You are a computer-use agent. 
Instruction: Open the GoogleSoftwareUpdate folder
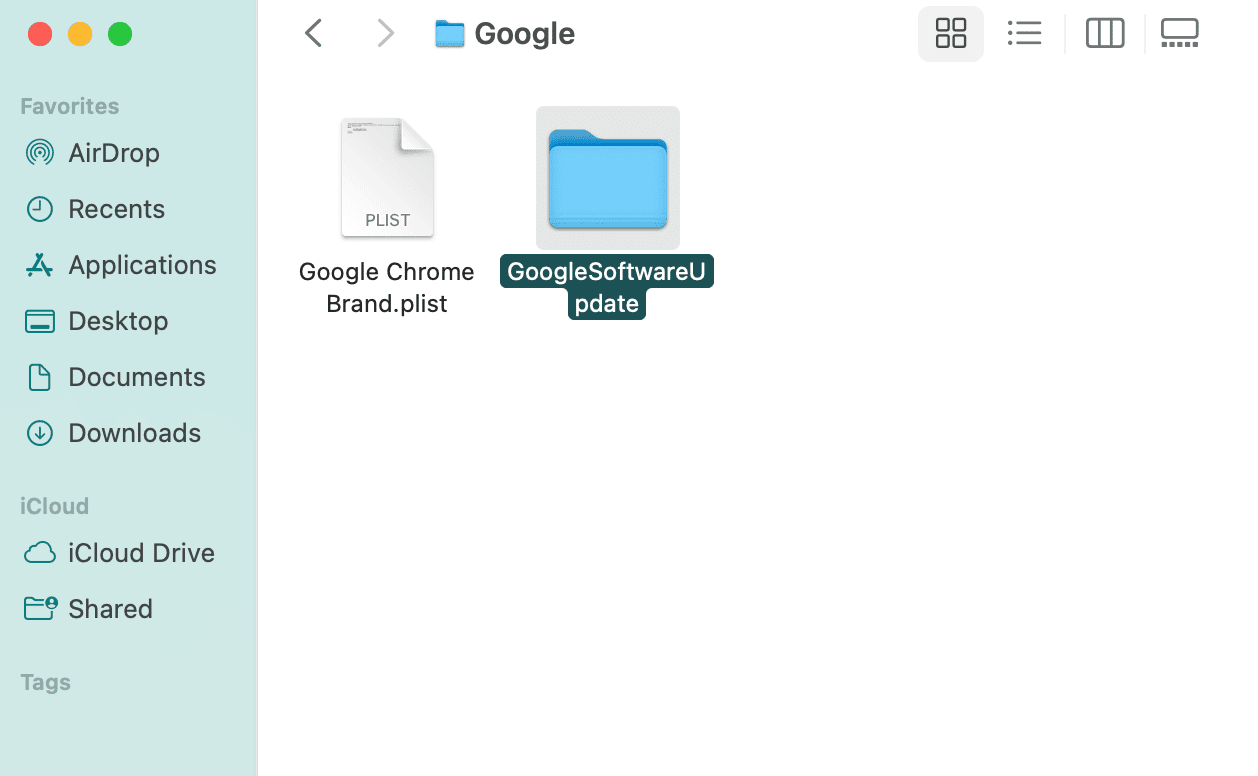pos(607,177)
